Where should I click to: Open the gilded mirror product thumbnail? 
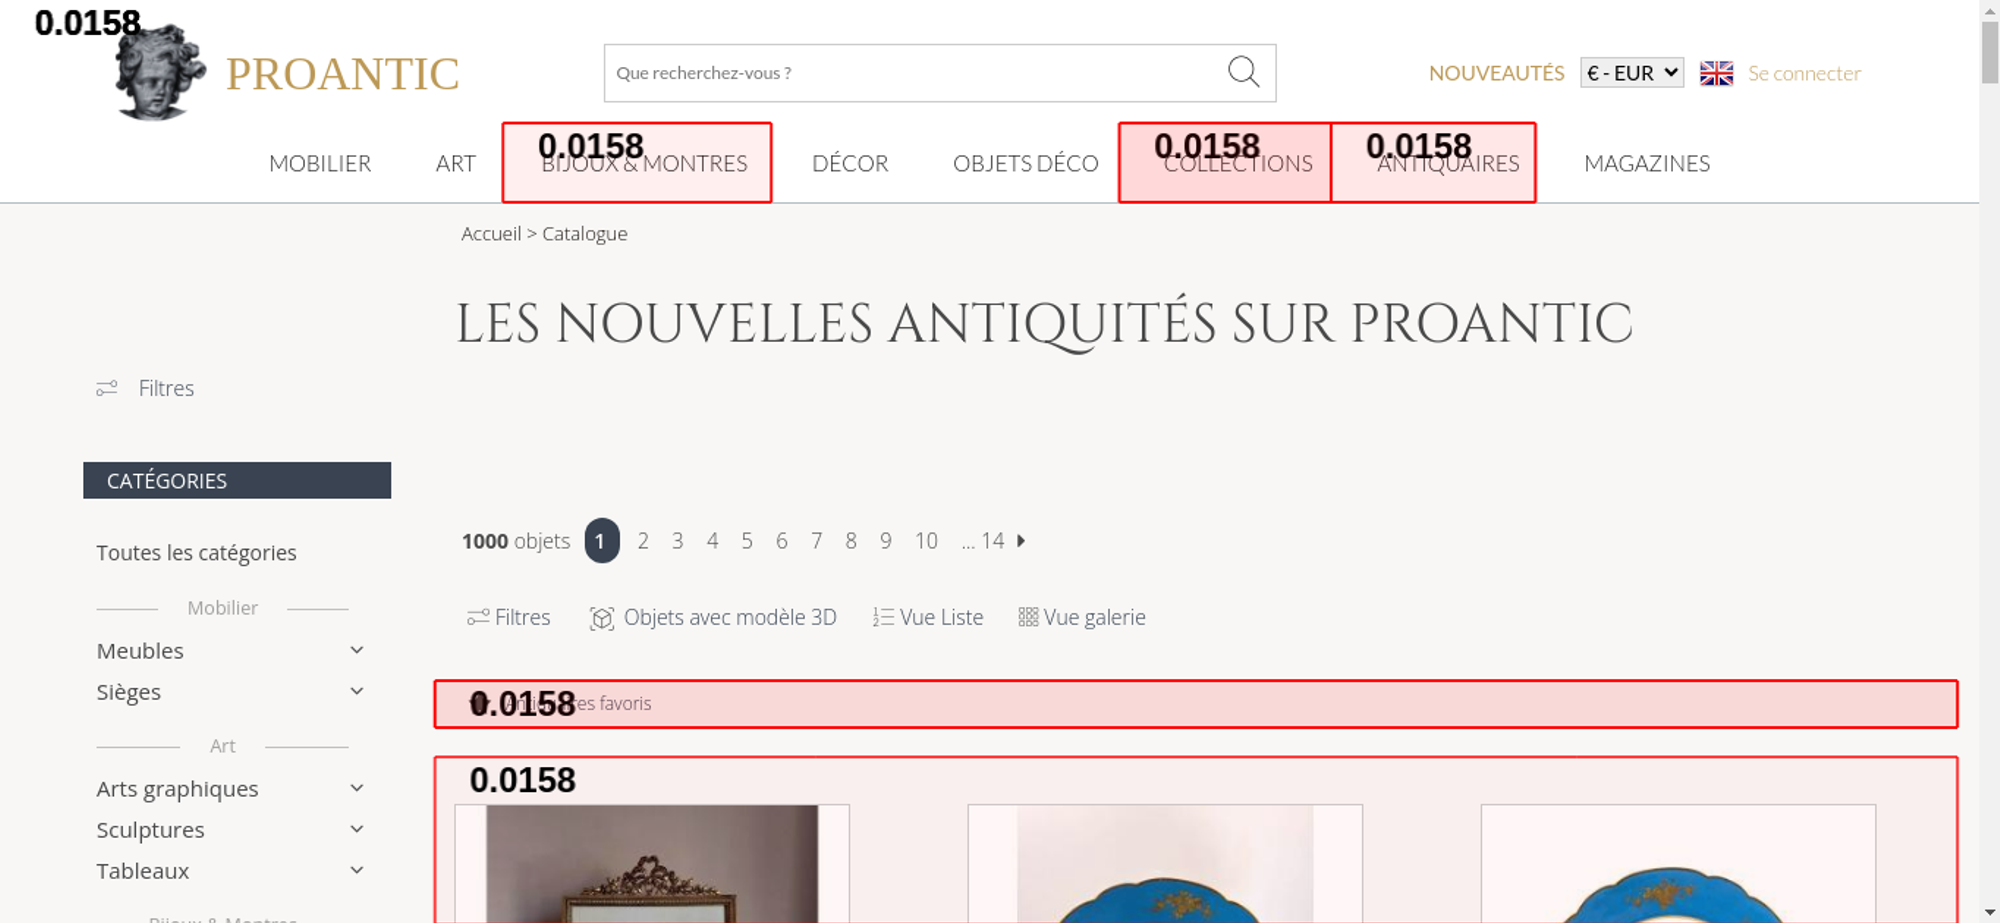pyautogui.click(x=652, y=864)
